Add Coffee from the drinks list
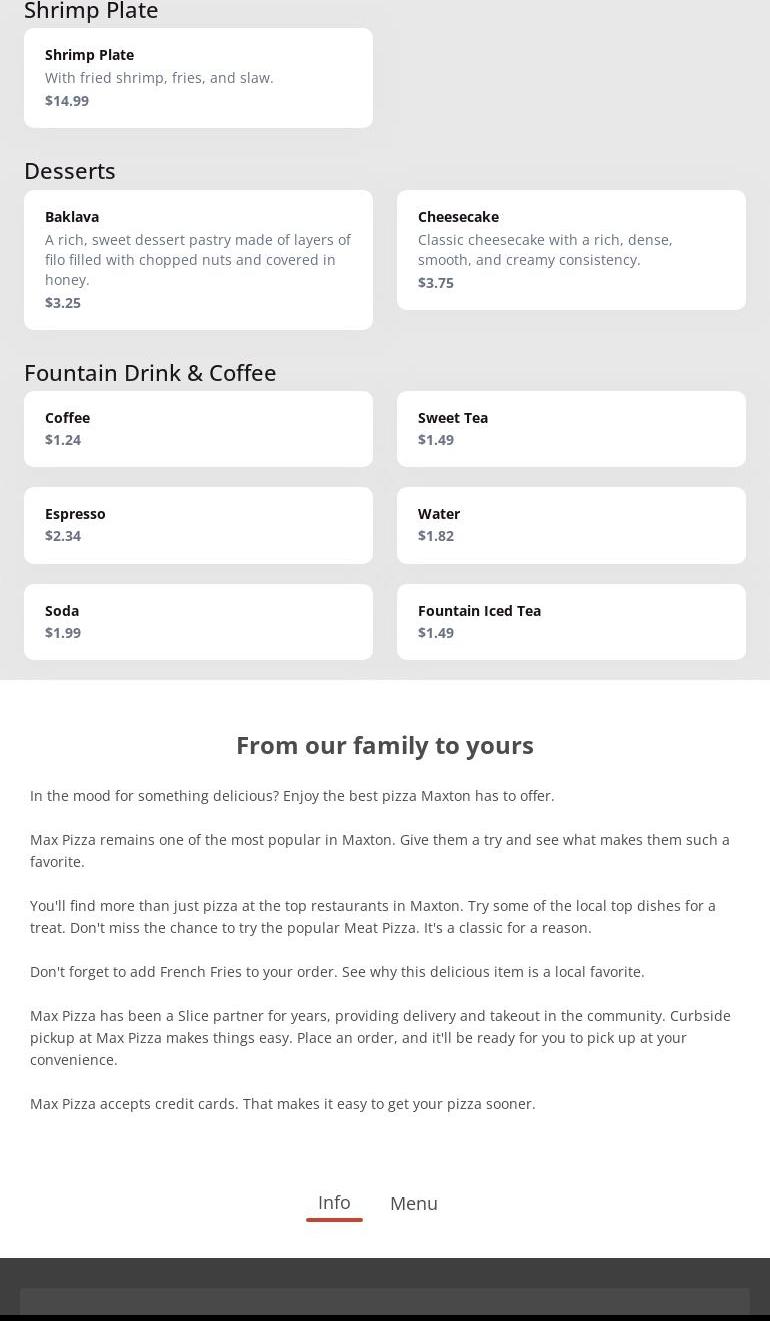This screenshot has height=1321, width=770. click(x=198, y=428)
